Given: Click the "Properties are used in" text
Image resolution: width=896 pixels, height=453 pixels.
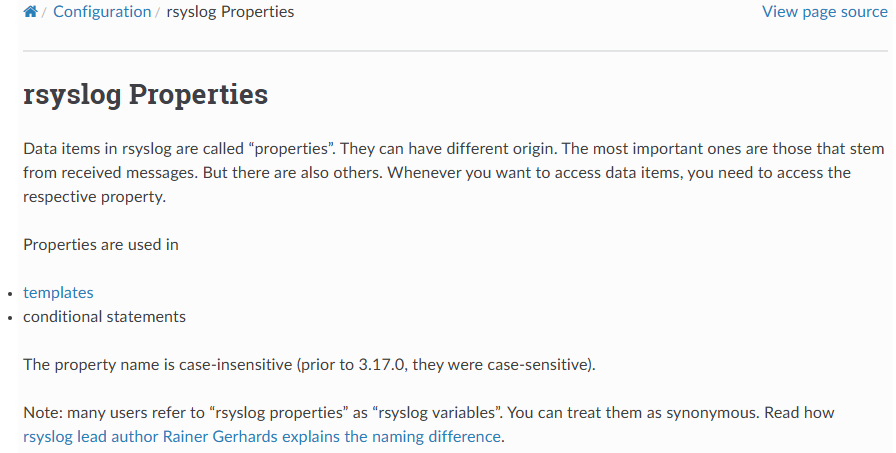Looking at the screenshot, I should tap(101, 244).
